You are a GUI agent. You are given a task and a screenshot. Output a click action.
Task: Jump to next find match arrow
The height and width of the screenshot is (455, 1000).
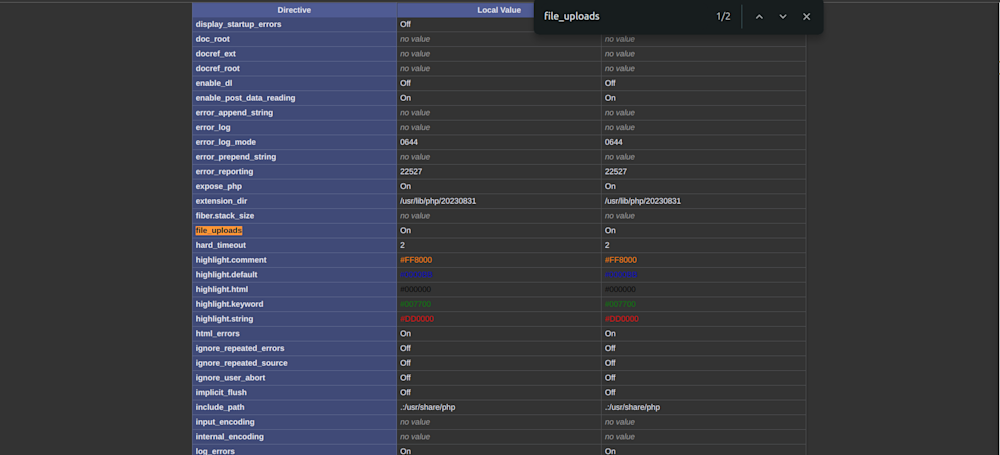(x=783, y=17)
